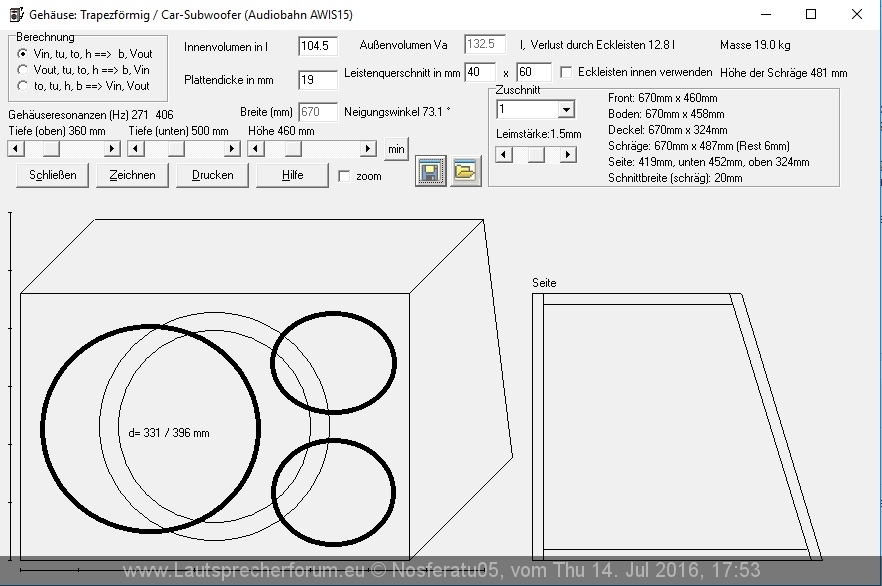Viewport: 882px width, 586px height.
Task: Click the 'min' button
Action: click(396, 149)
